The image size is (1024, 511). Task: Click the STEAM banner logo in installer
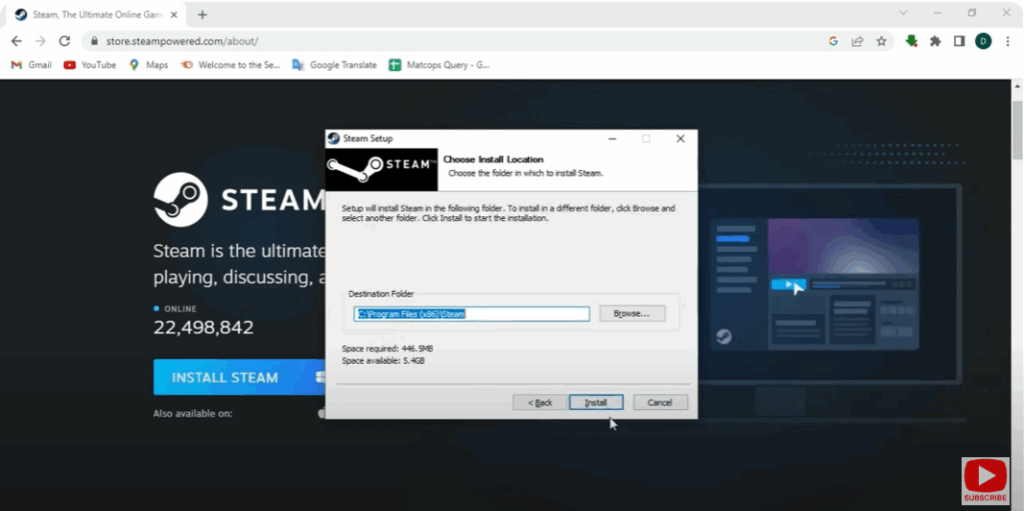click(381, 169)
